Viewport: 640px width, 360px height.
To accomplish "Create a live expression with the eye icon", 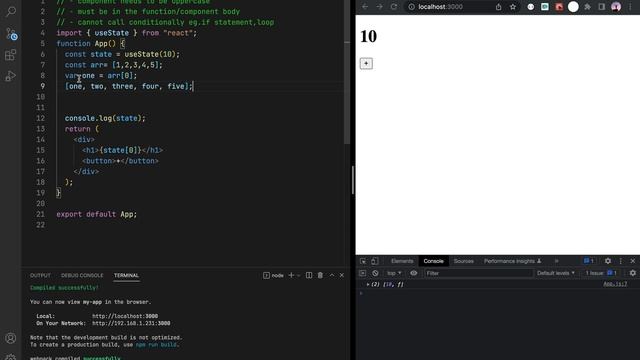I will pyautogui.click(x=413, y=273).
